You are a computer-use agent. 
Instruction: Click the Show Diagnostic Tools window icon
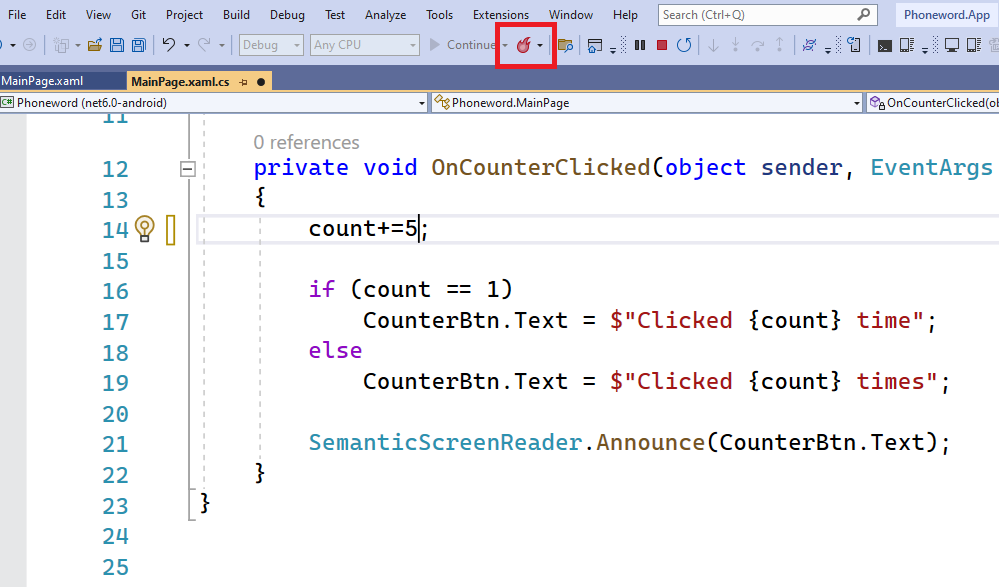tap(594, 45)
